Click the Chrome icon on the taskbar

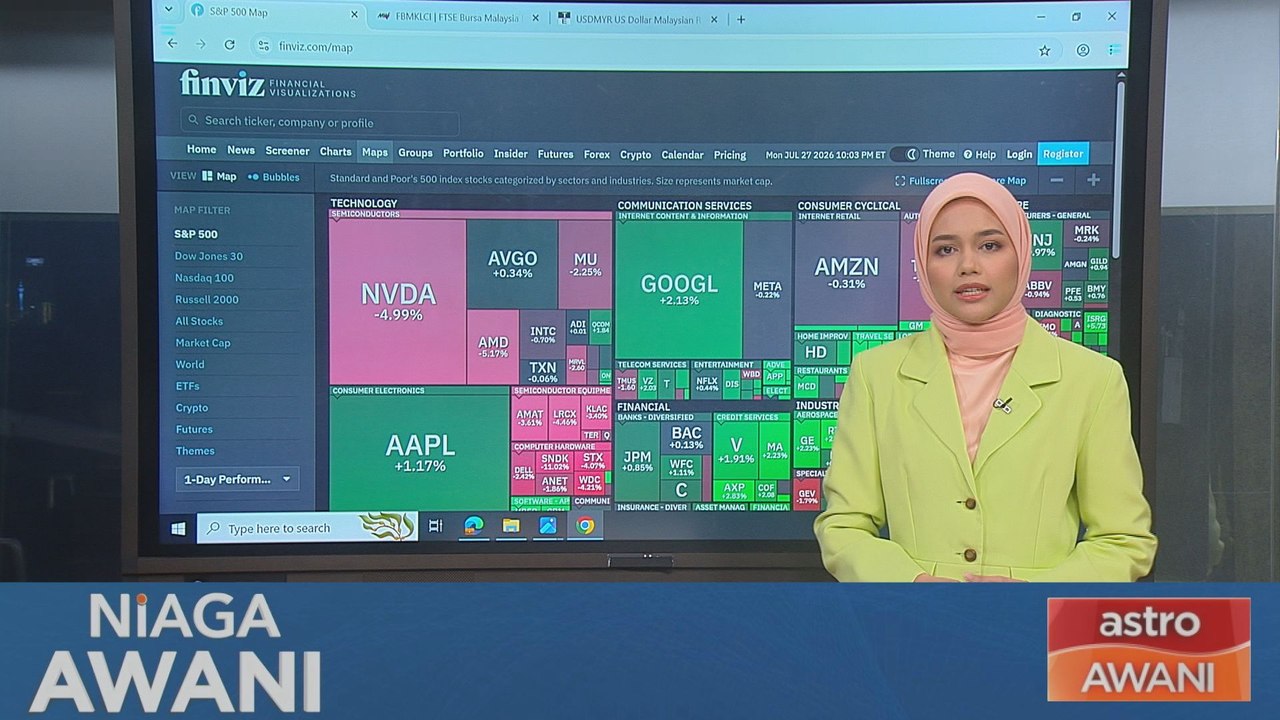tap(585, 525)
